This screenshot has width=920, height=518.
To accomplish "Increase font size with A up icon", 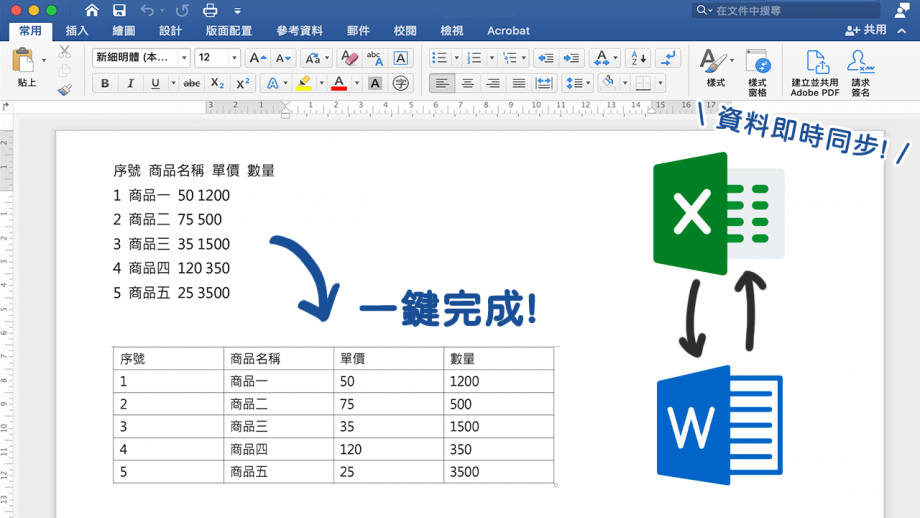I will click(258, 57).
